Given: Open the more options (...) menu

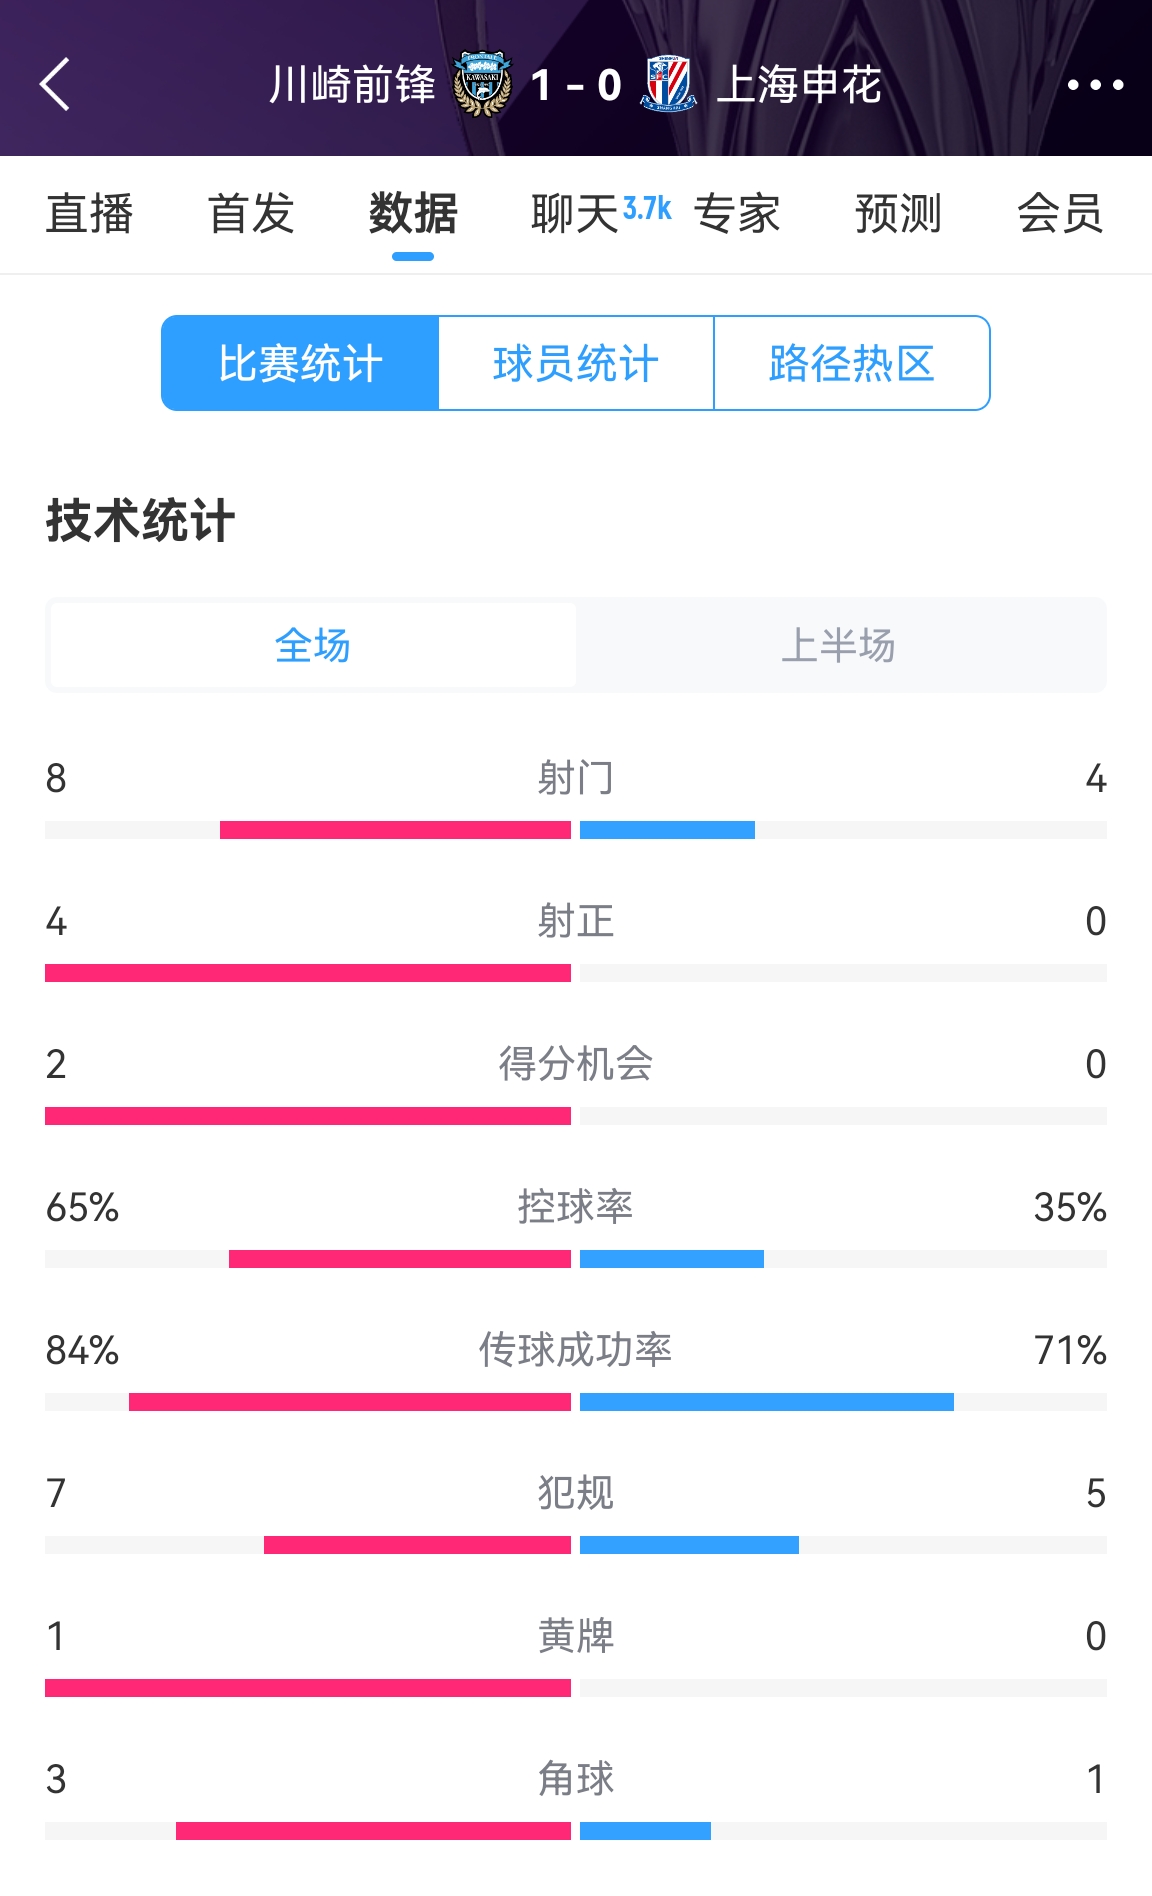Looking at the screenshot, I should (1096, 86).
